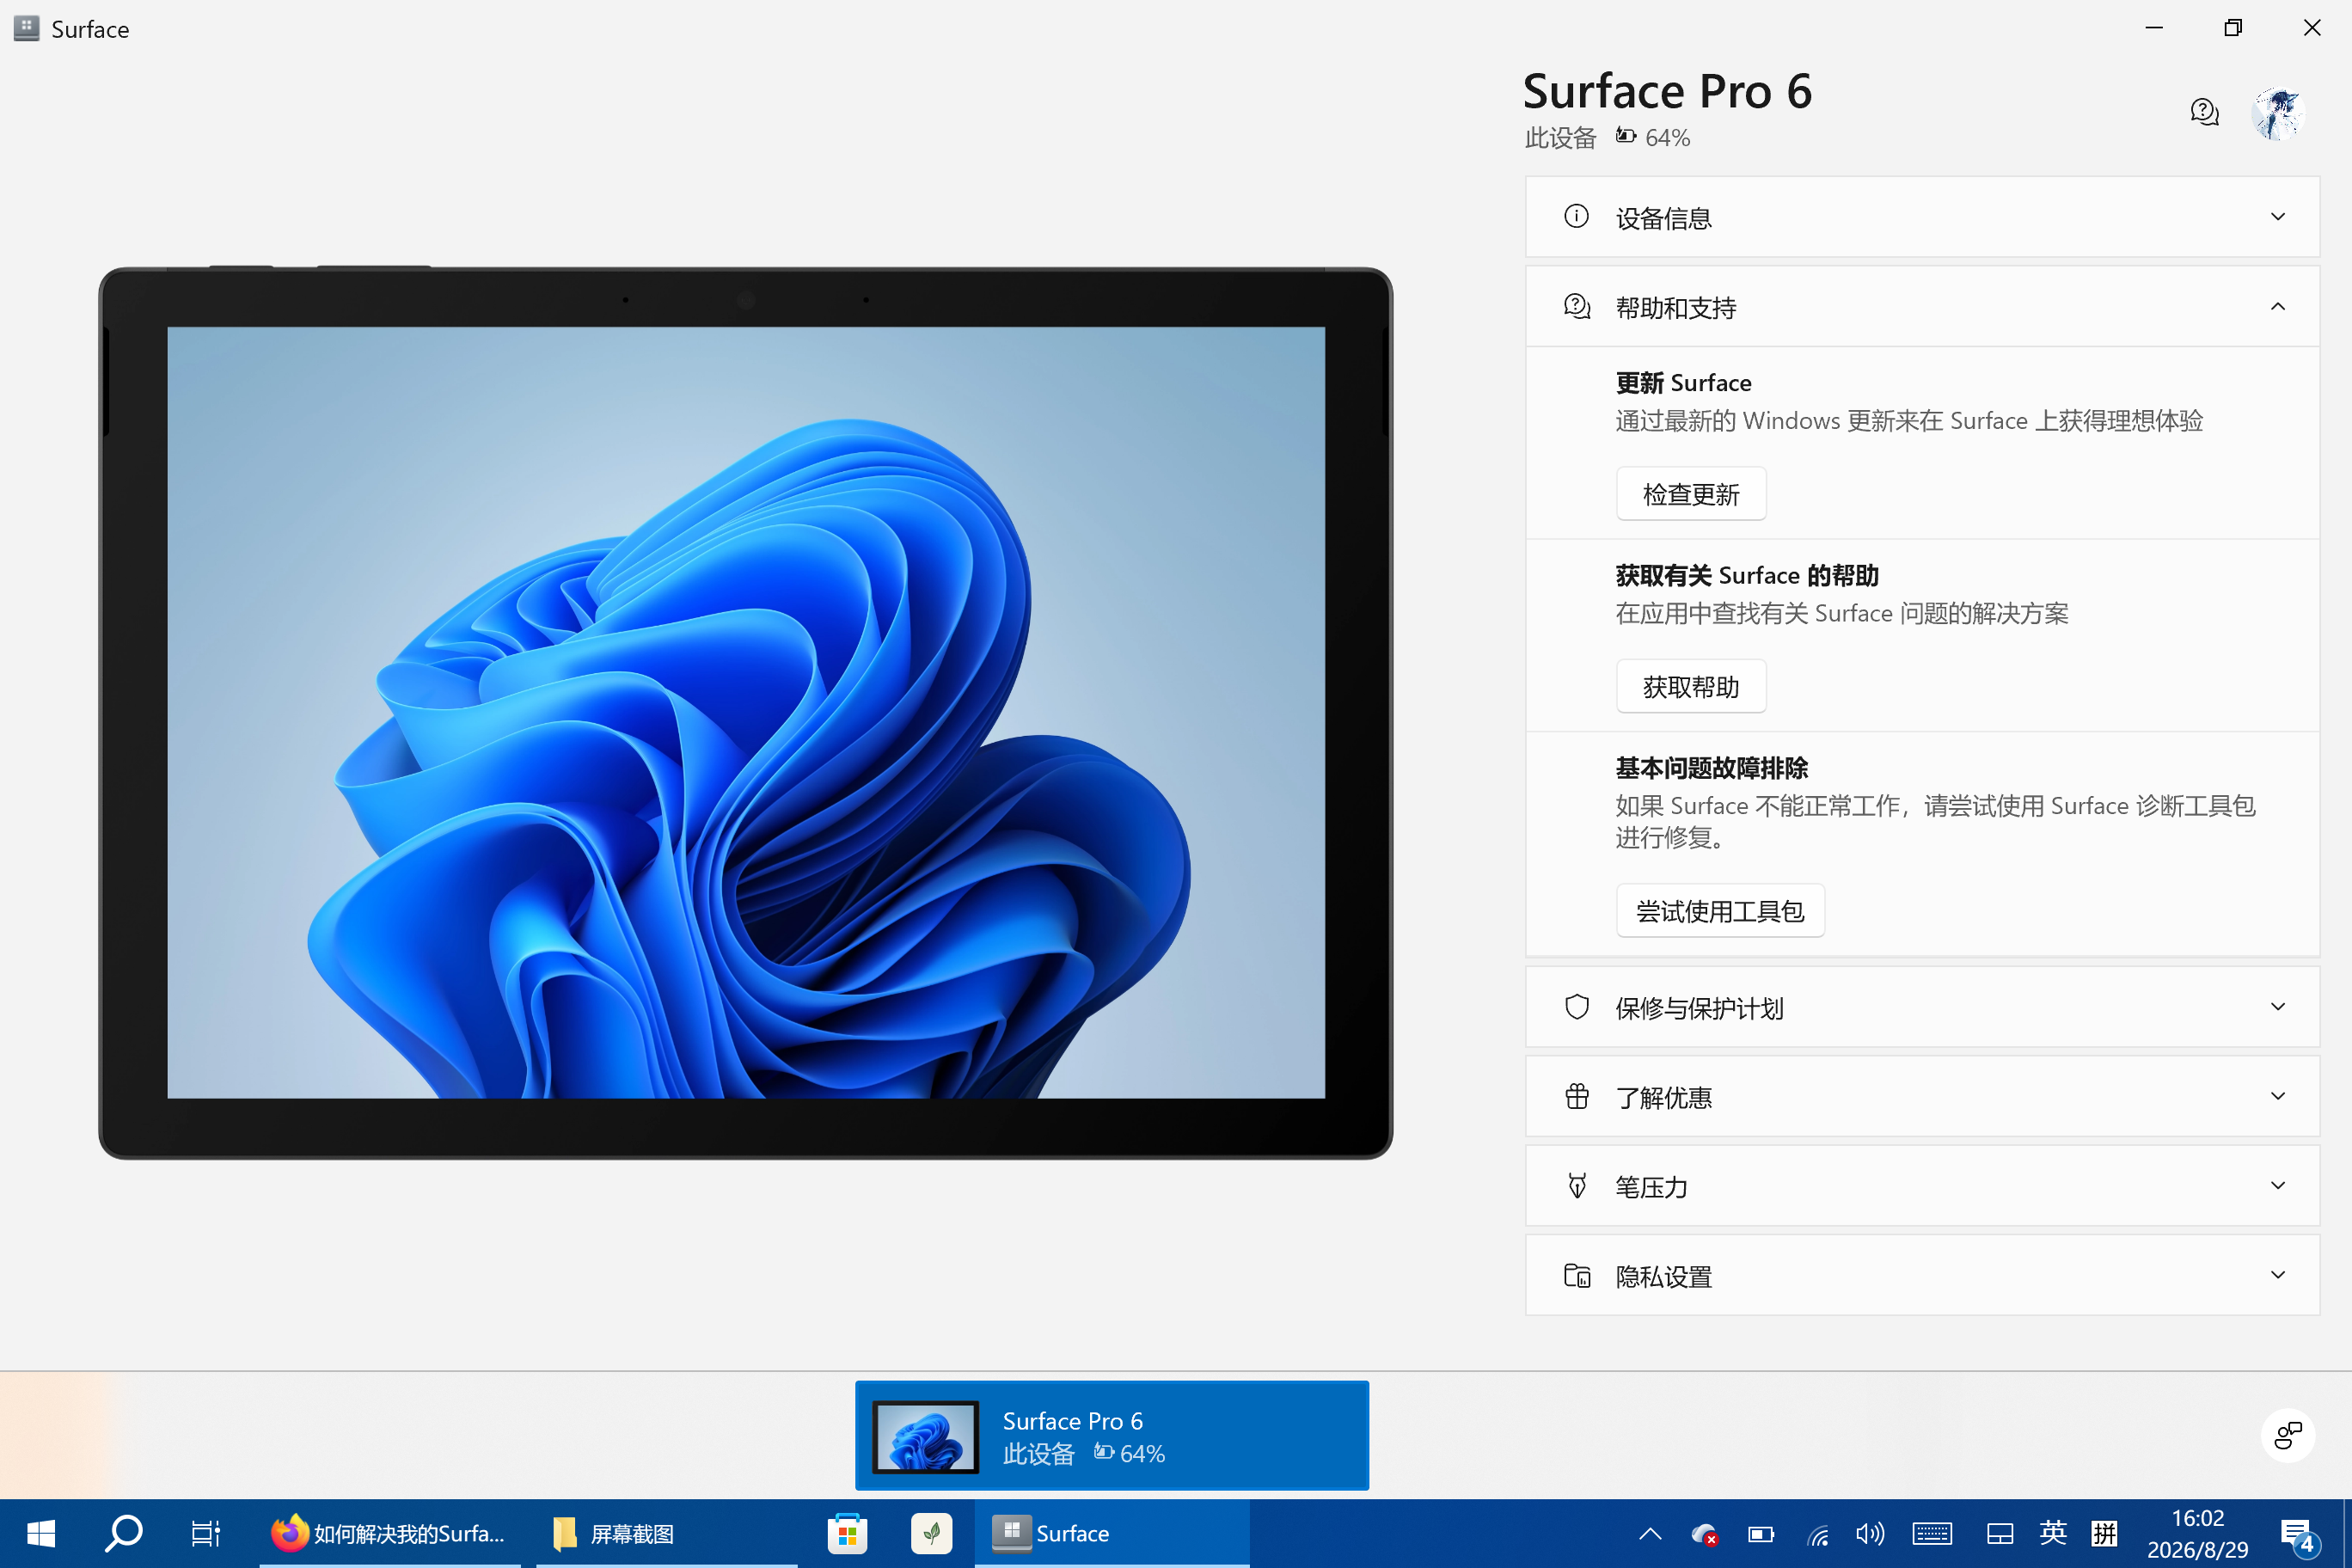Expand the 了解优惠 section chevron
Image resolution: width=2352 pixels, height=1568 pixels.
click(2277, 1096)
